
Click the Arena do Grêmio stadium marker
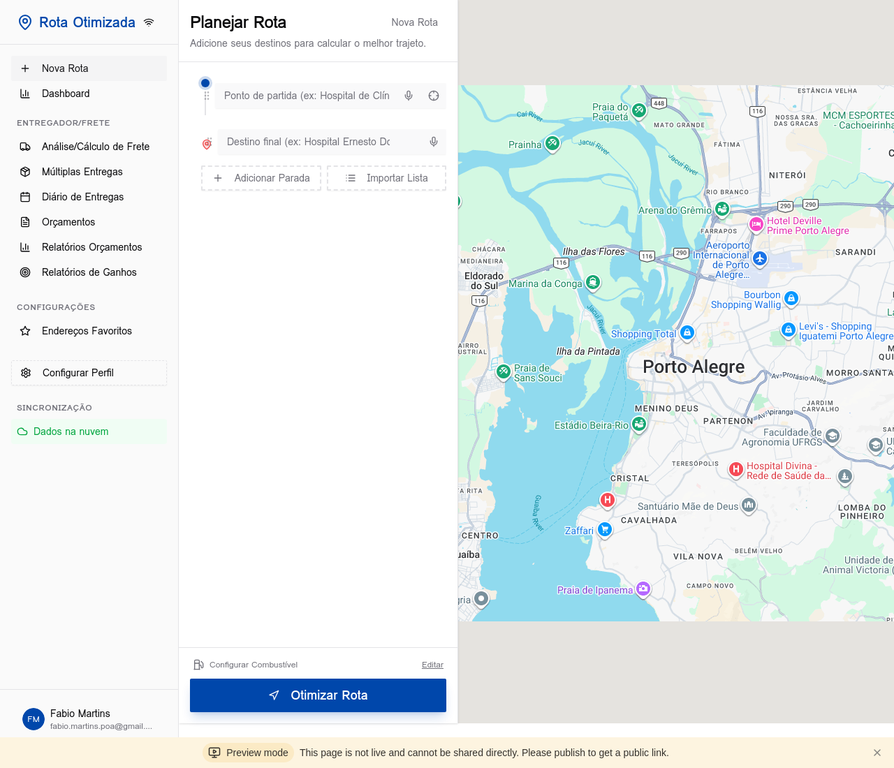coord(721,209)
